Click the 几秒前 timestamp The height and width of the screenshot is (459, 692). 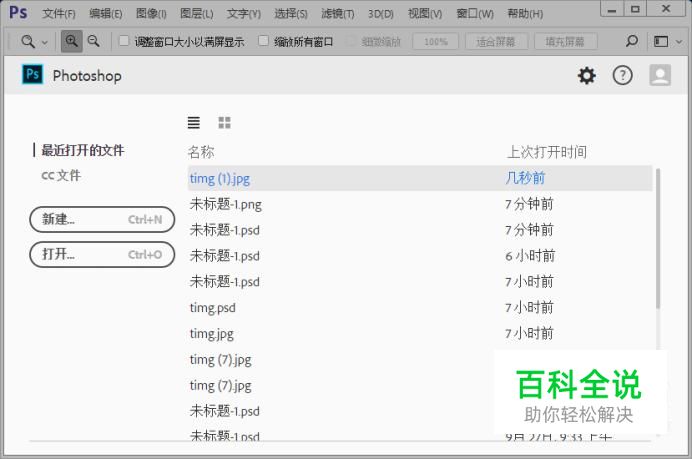[x=525, y=178]
